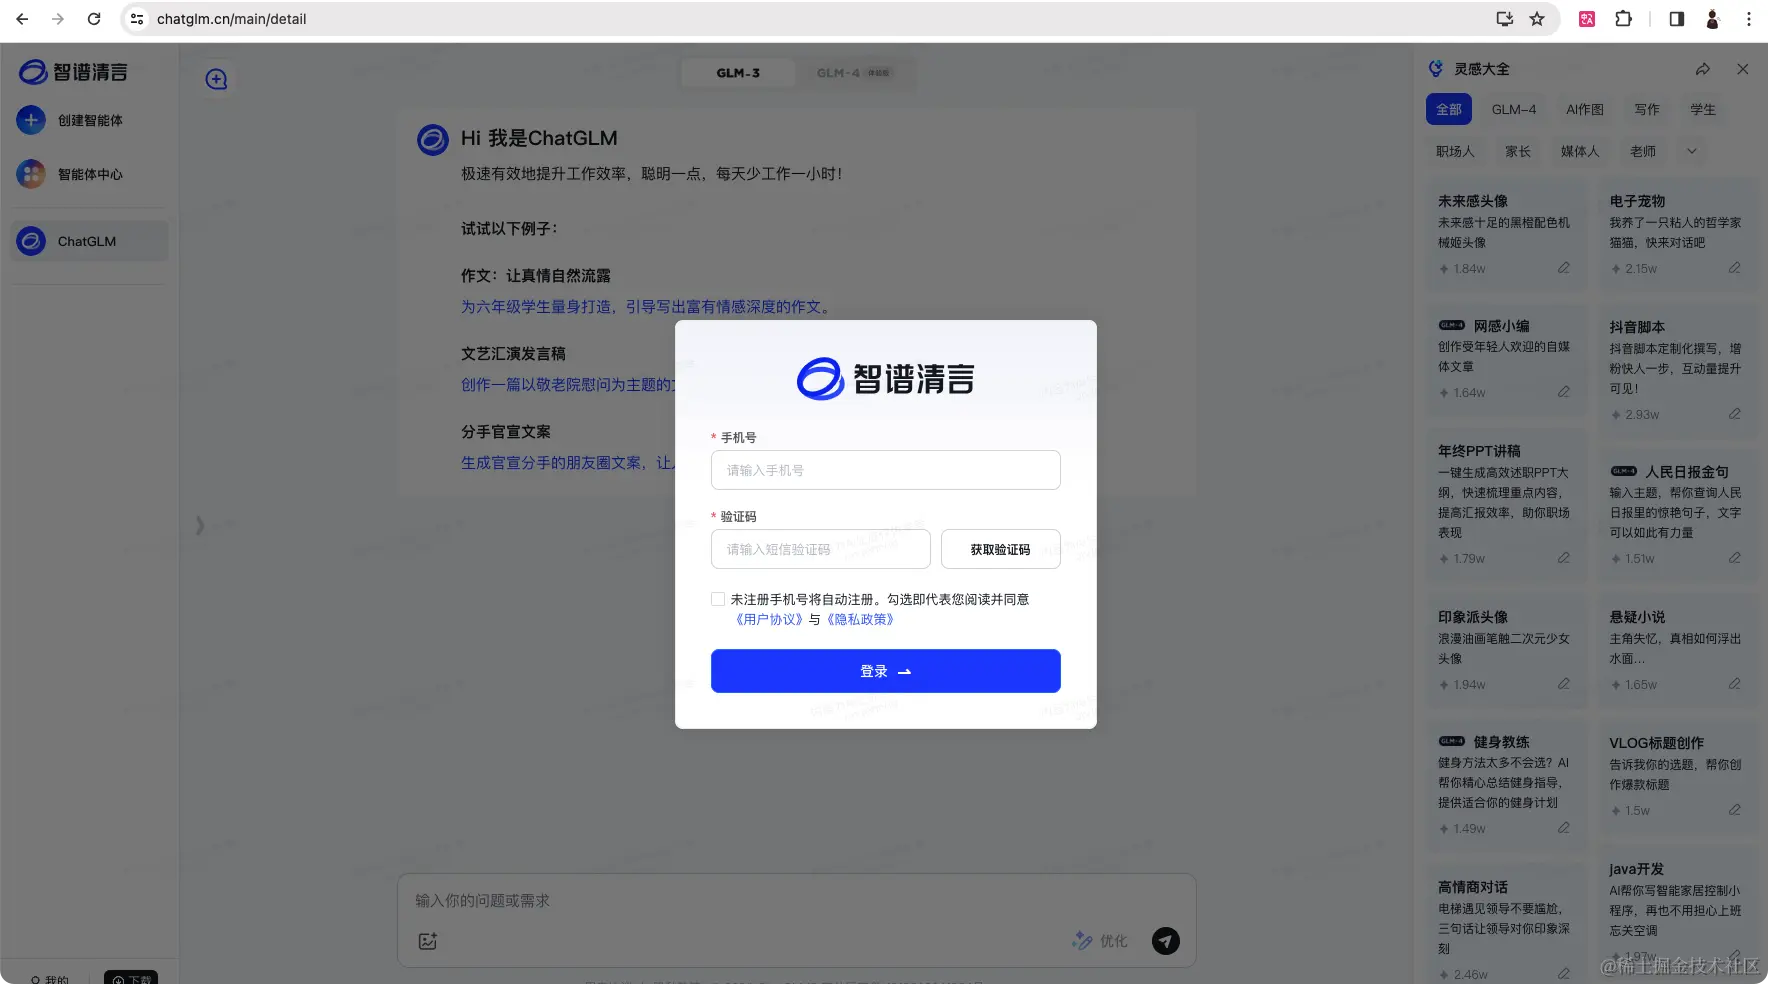This screenshot has width=1768, height=984.
Task: Click the blue 登录 login button
Action: pyautogui.click(x=885, y=671)
